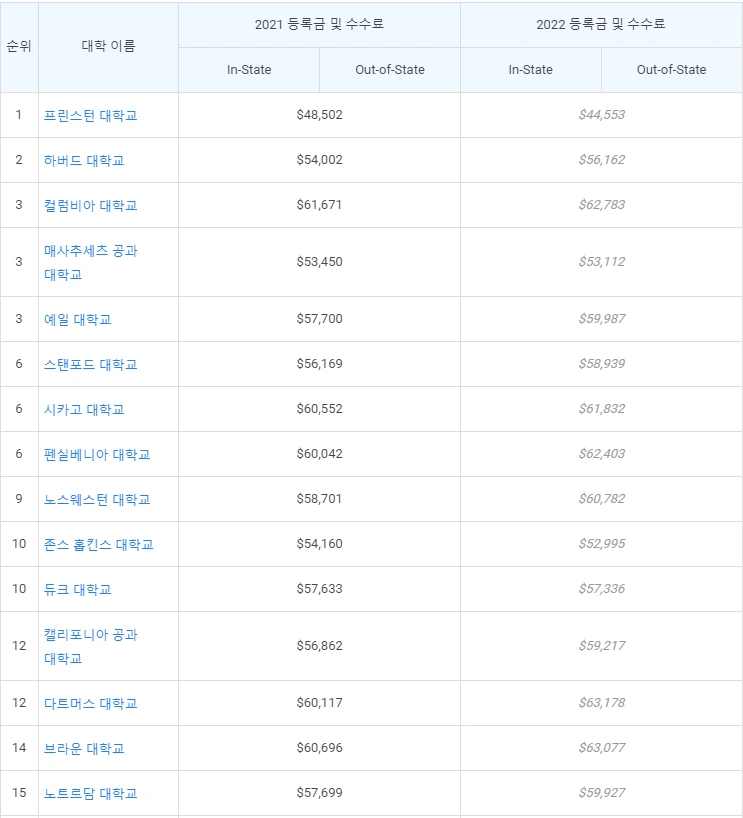Select the $60,117 tuition value
The image size is (743, 818).
pos(319,702)
